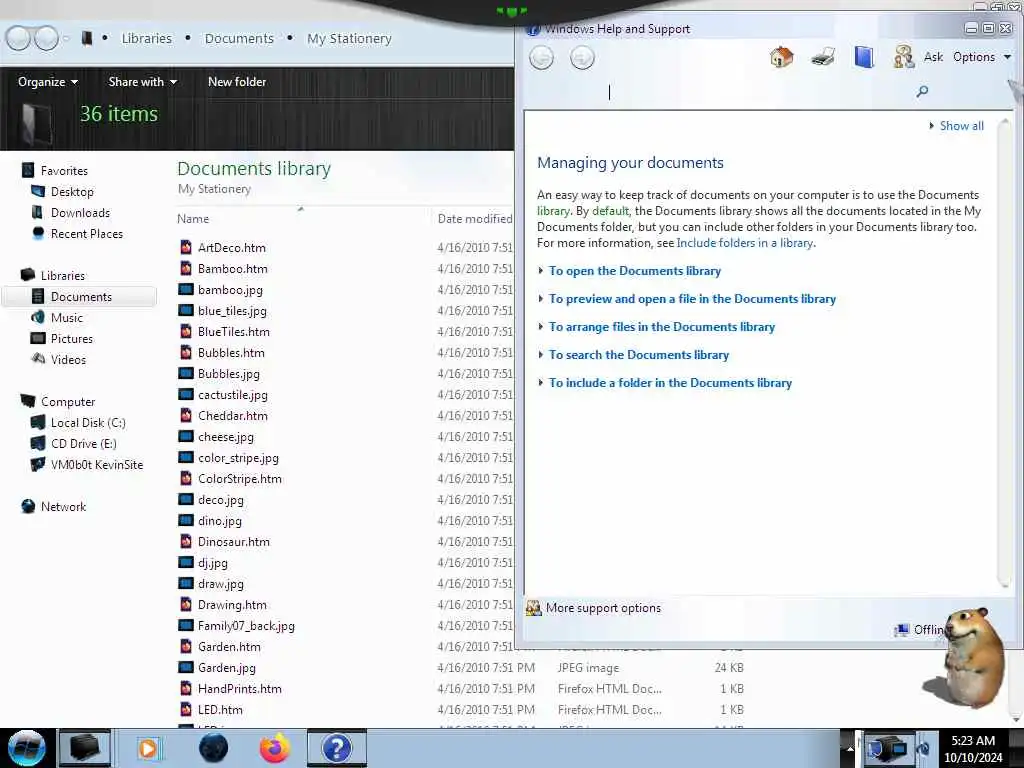Click the Help search magnifier icon
The height and width of the screenshot is (768, 1024).
click(x=922, y=91)
